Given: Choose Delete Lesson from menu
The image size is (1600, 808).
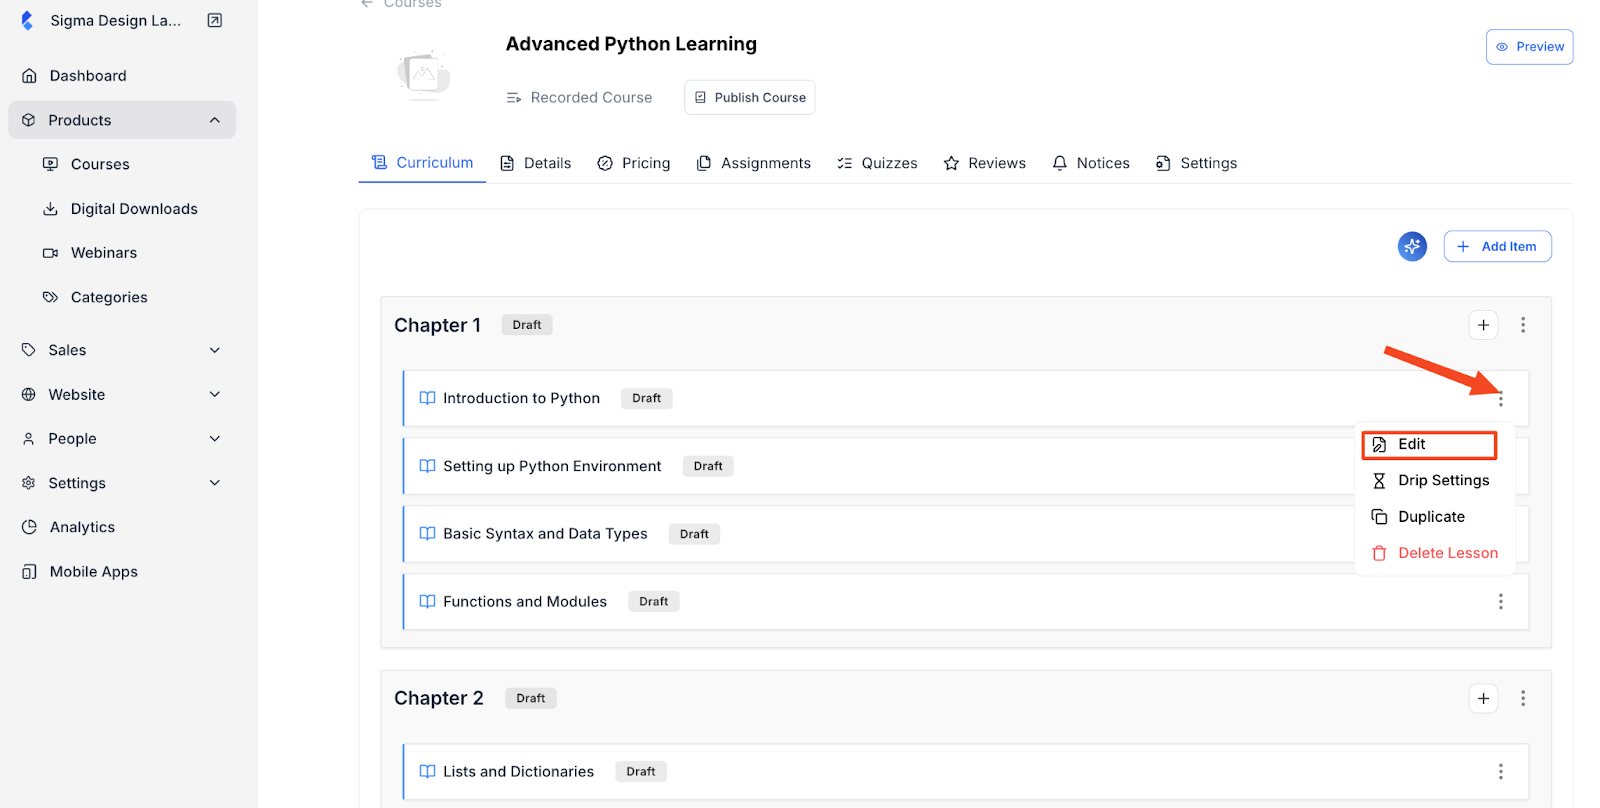Looking at the screenshot, I should pyautogui.click(x=1434, y=553).
